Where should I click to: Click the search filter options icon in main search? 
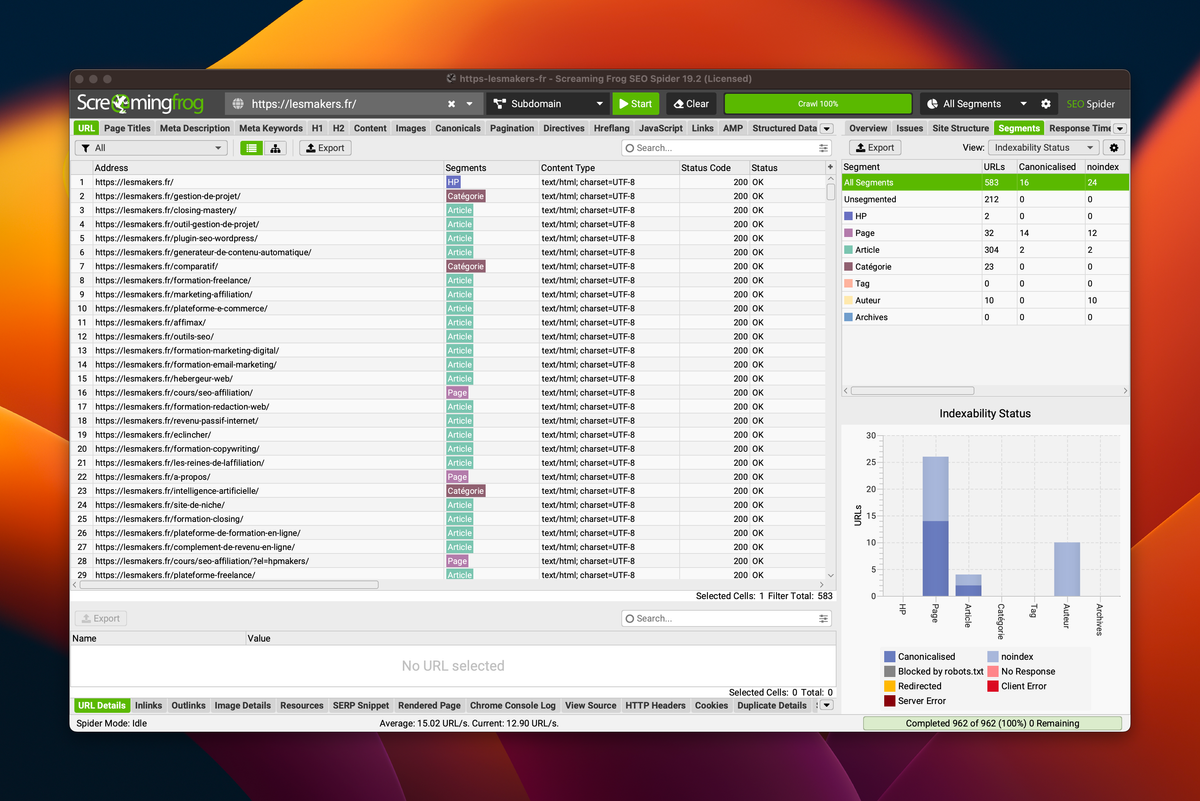click(x=824, y=148)
